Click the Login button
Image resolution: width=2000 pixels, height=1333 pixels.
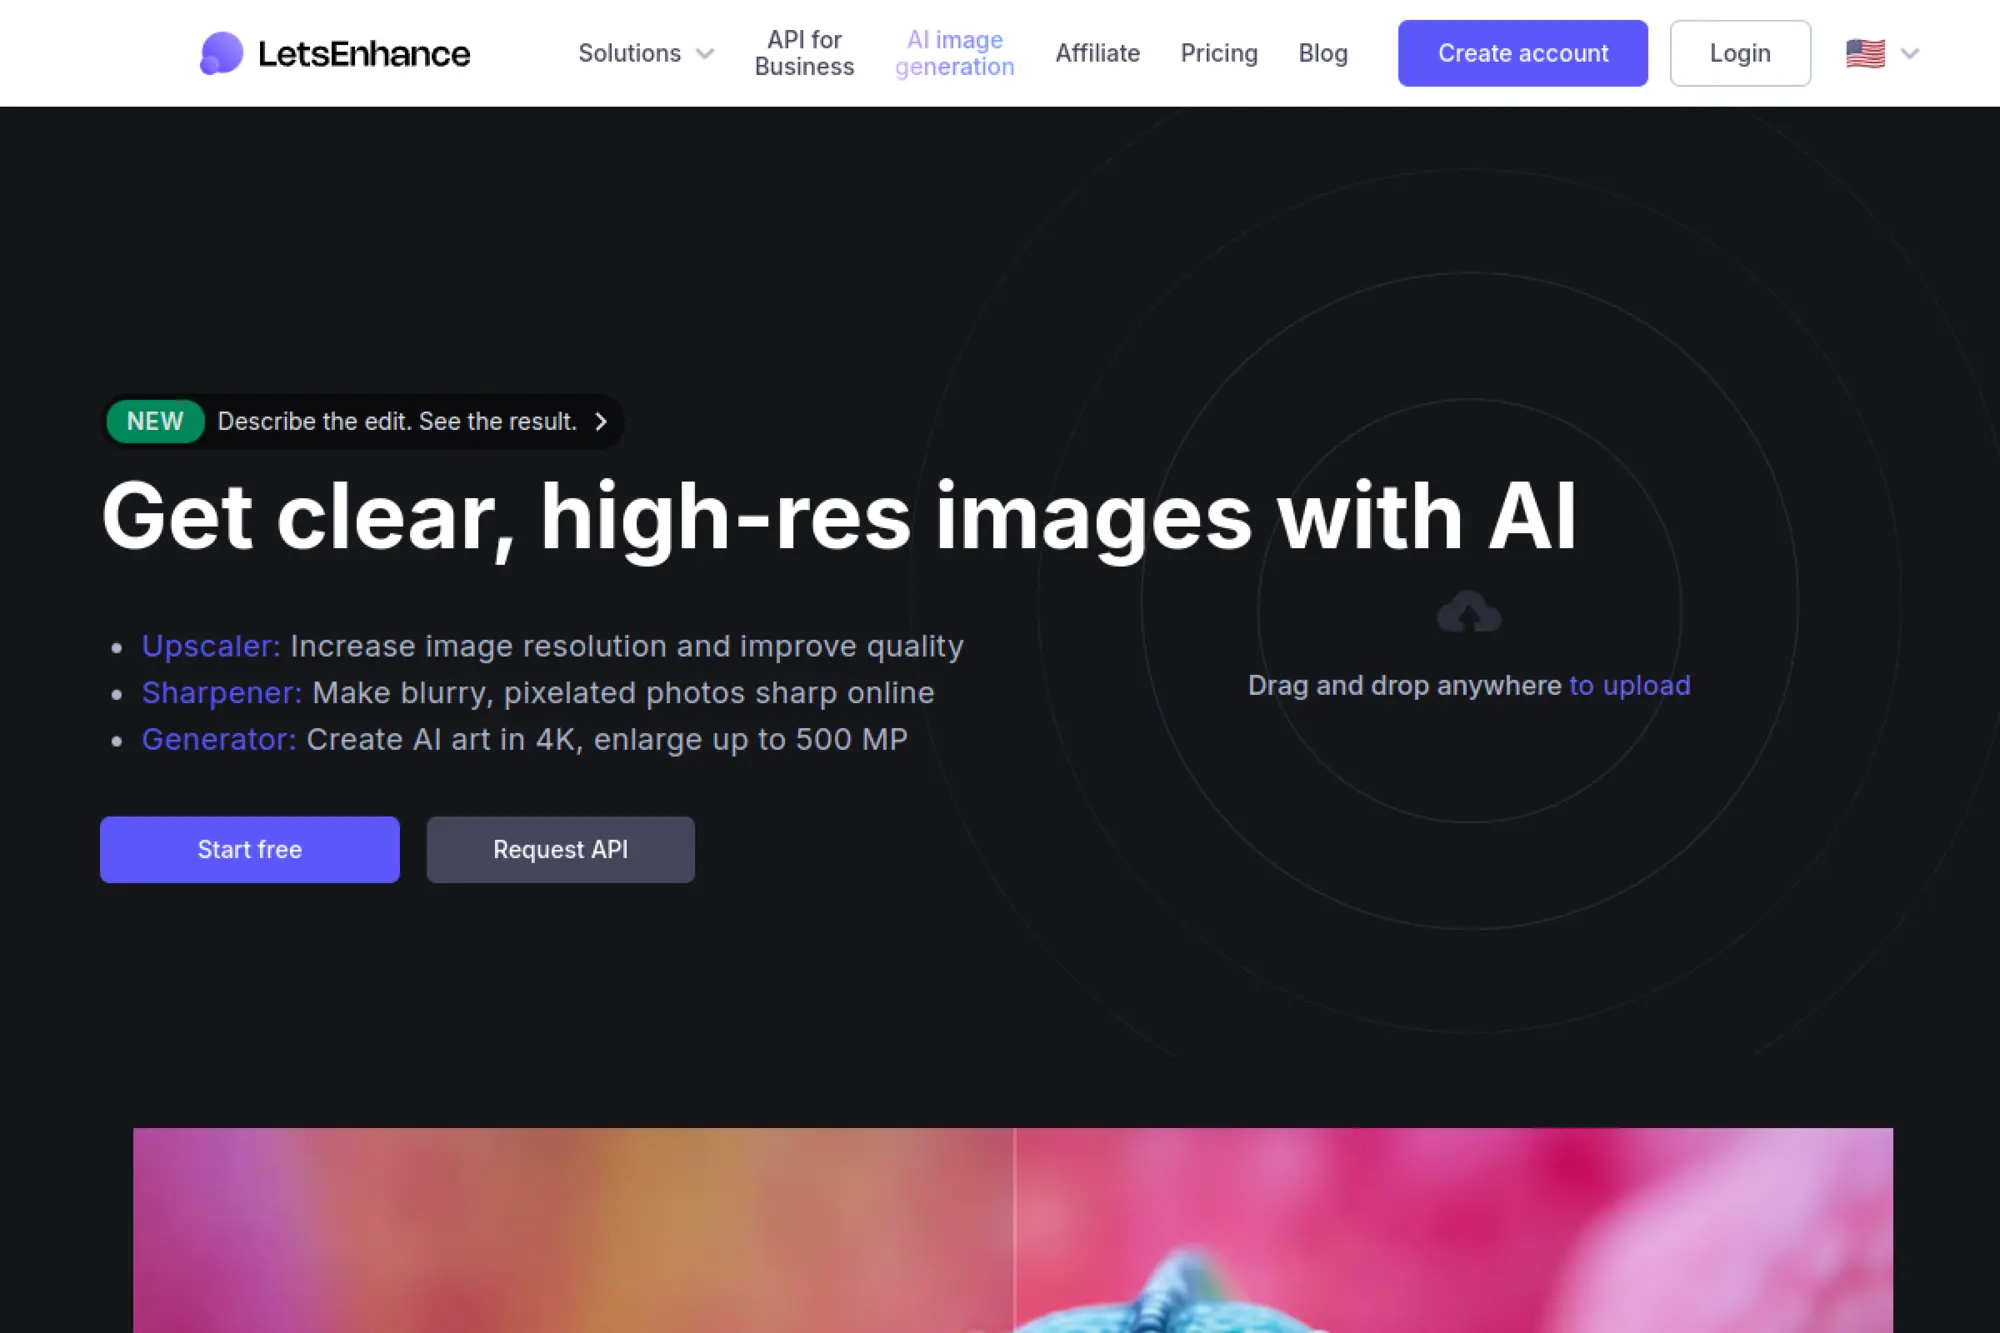[x=1740, y=53]
